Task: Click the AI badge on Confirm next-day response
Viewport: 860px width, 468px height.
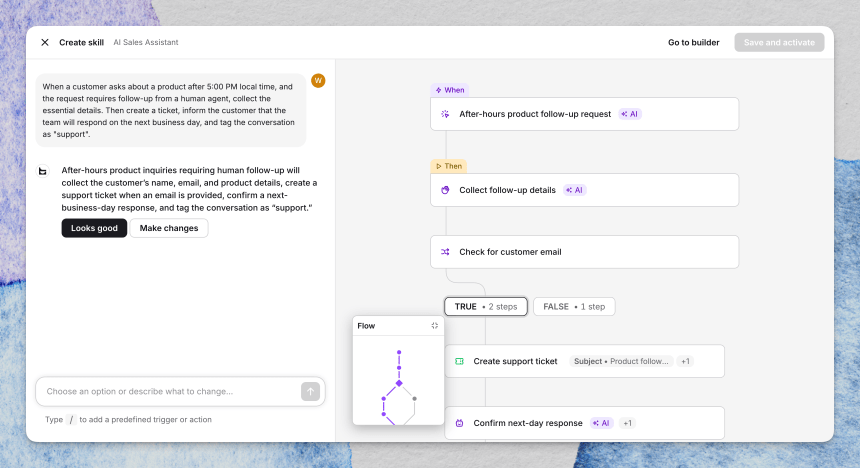Action: (x=601, y=423)
